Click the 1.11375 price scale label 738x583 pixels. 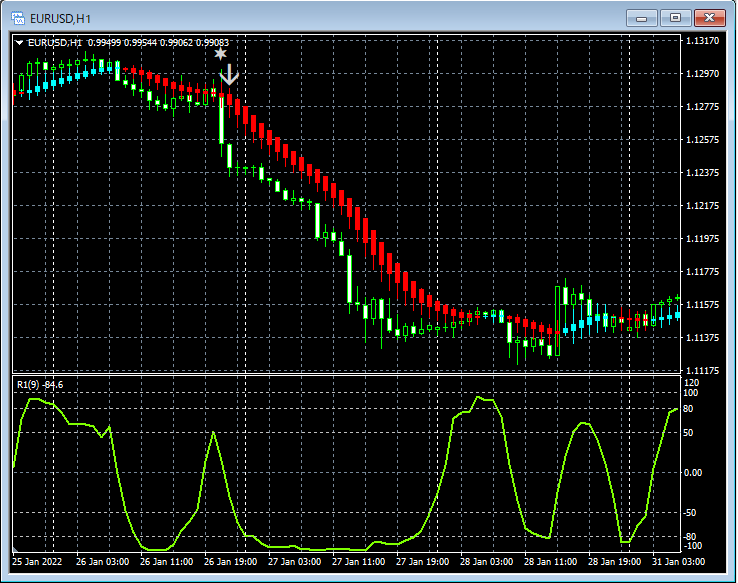(x=703, y=337)
